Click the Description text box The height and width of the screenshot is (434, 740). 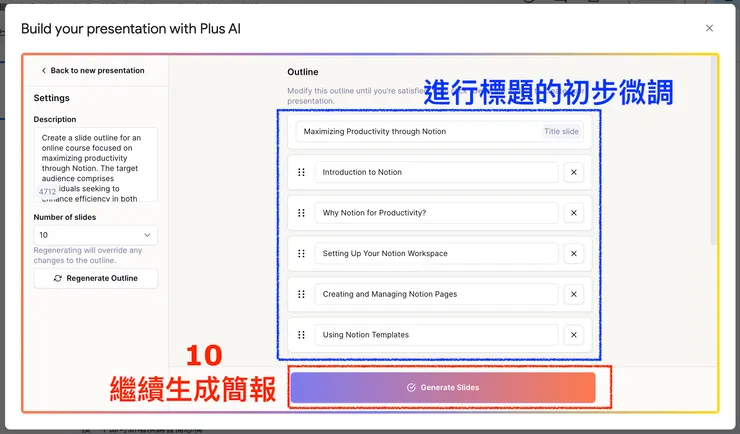pyautogui.click(x=96, y=164)
